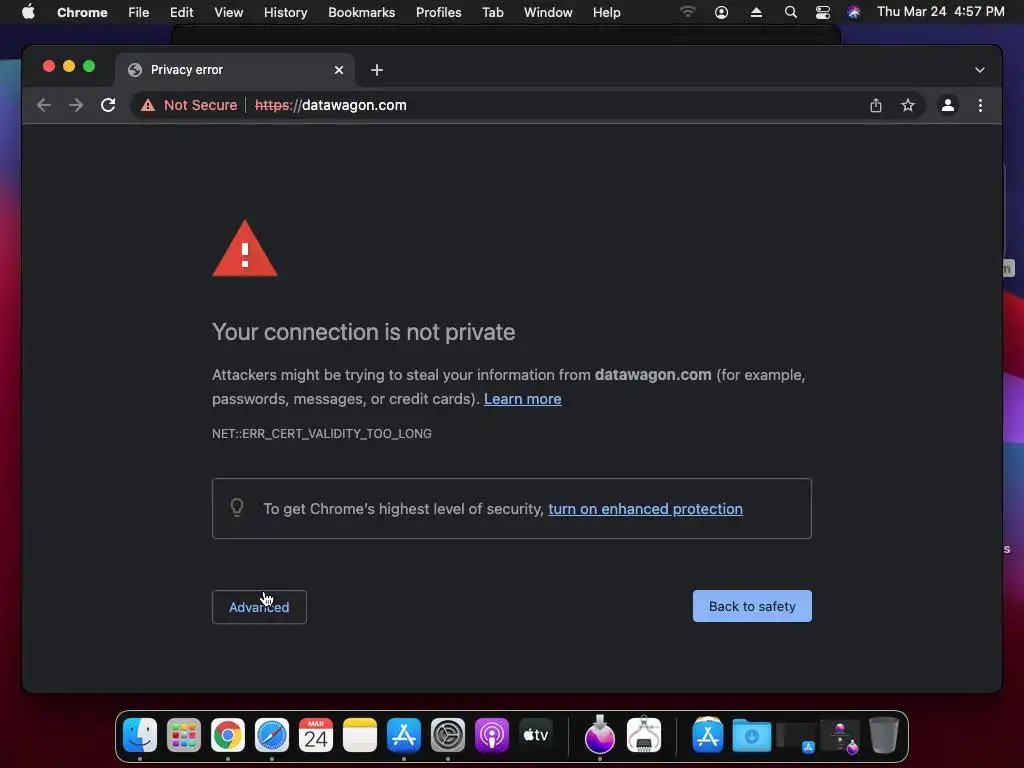Screen dimensions: 1024x768
Task: Restore minimized window with App Store badge
Action: pyautogui.click(x=796, y=737)
